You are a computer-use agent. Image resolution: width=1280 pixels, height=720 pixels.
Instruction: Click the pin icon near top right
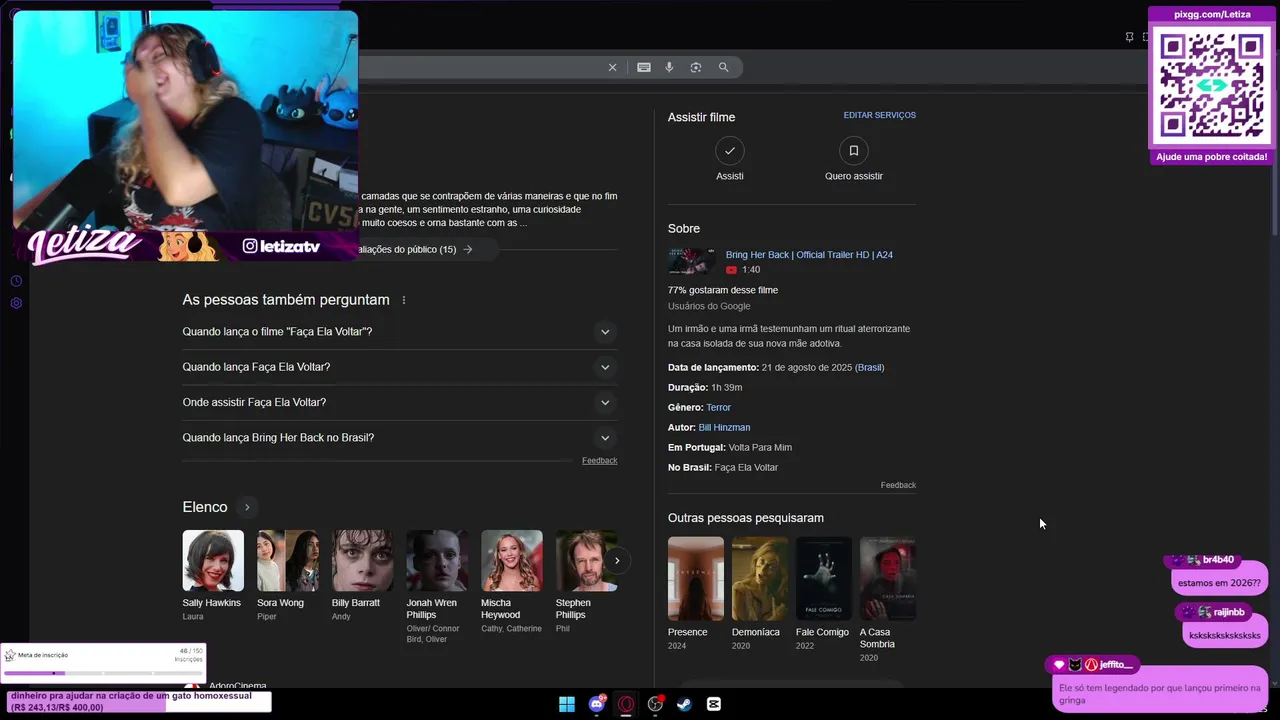(x=1130, y=37)
